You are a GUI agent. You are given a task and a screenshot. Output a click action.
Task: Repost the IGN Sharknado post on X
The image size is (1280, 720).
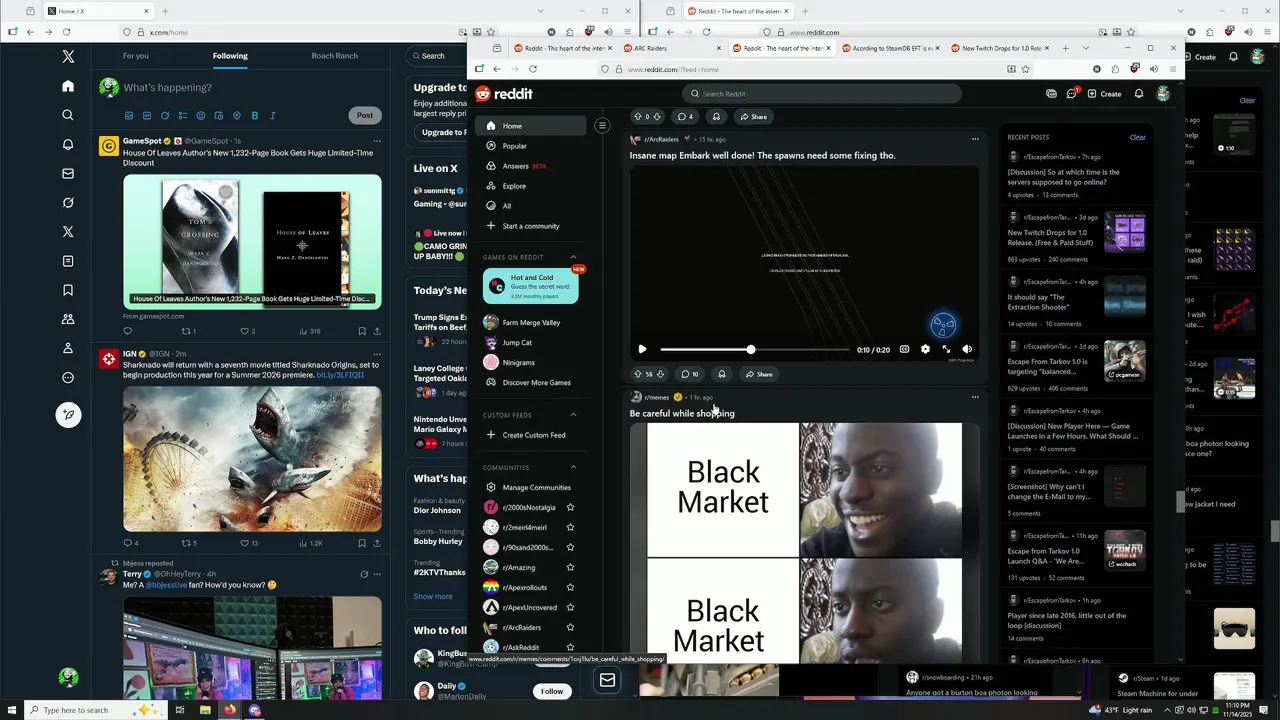coord(186,543)
